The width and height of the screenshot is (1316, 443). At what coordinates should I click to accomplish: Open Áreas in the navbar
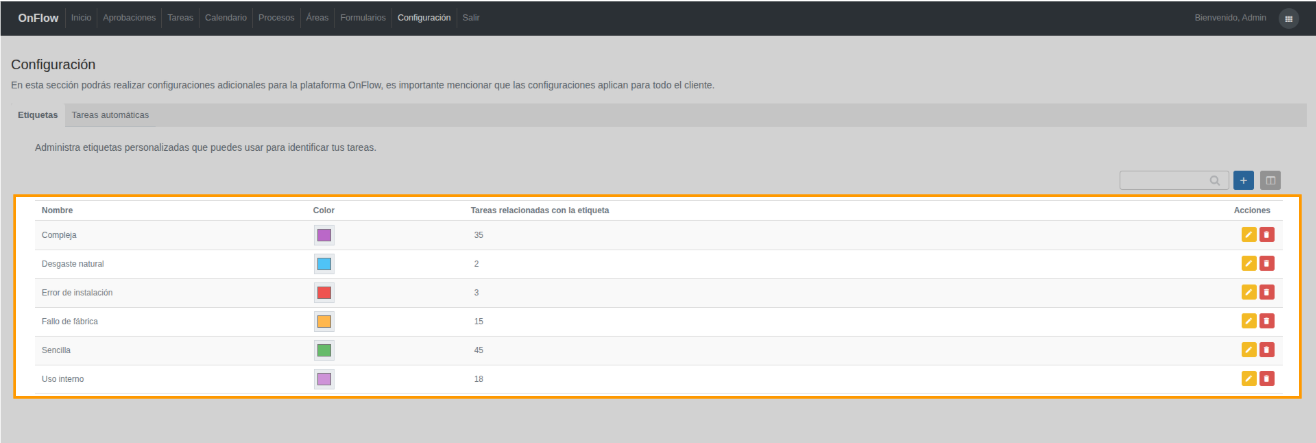317,18
